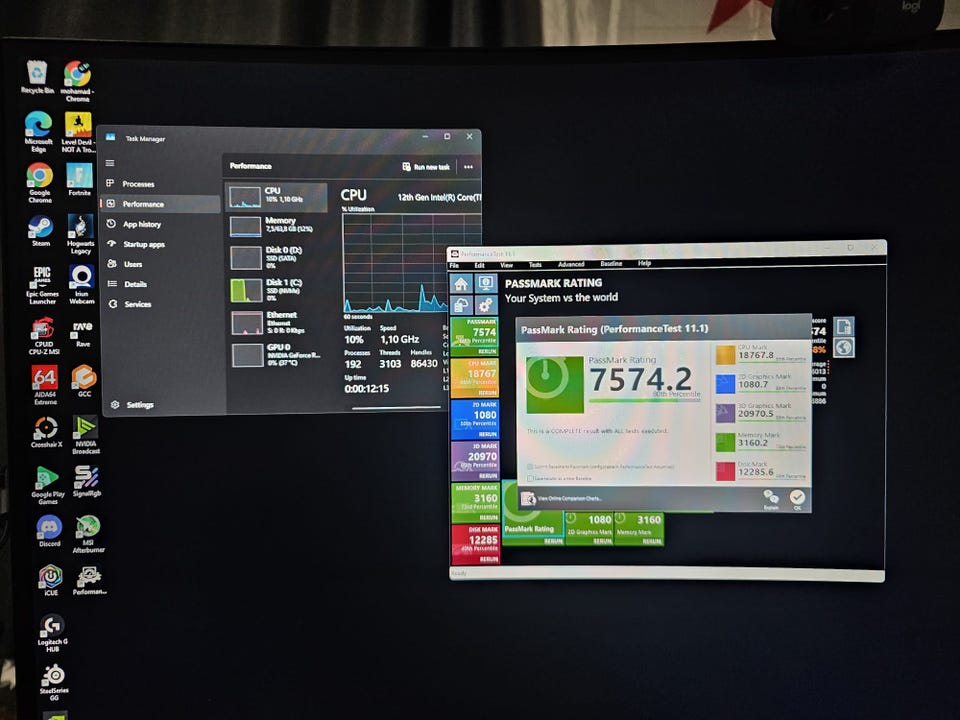This screenshot has height=720, width=960.
Task: Select the bottom Memory Mark 3160 tile
Action: (639, 528)
